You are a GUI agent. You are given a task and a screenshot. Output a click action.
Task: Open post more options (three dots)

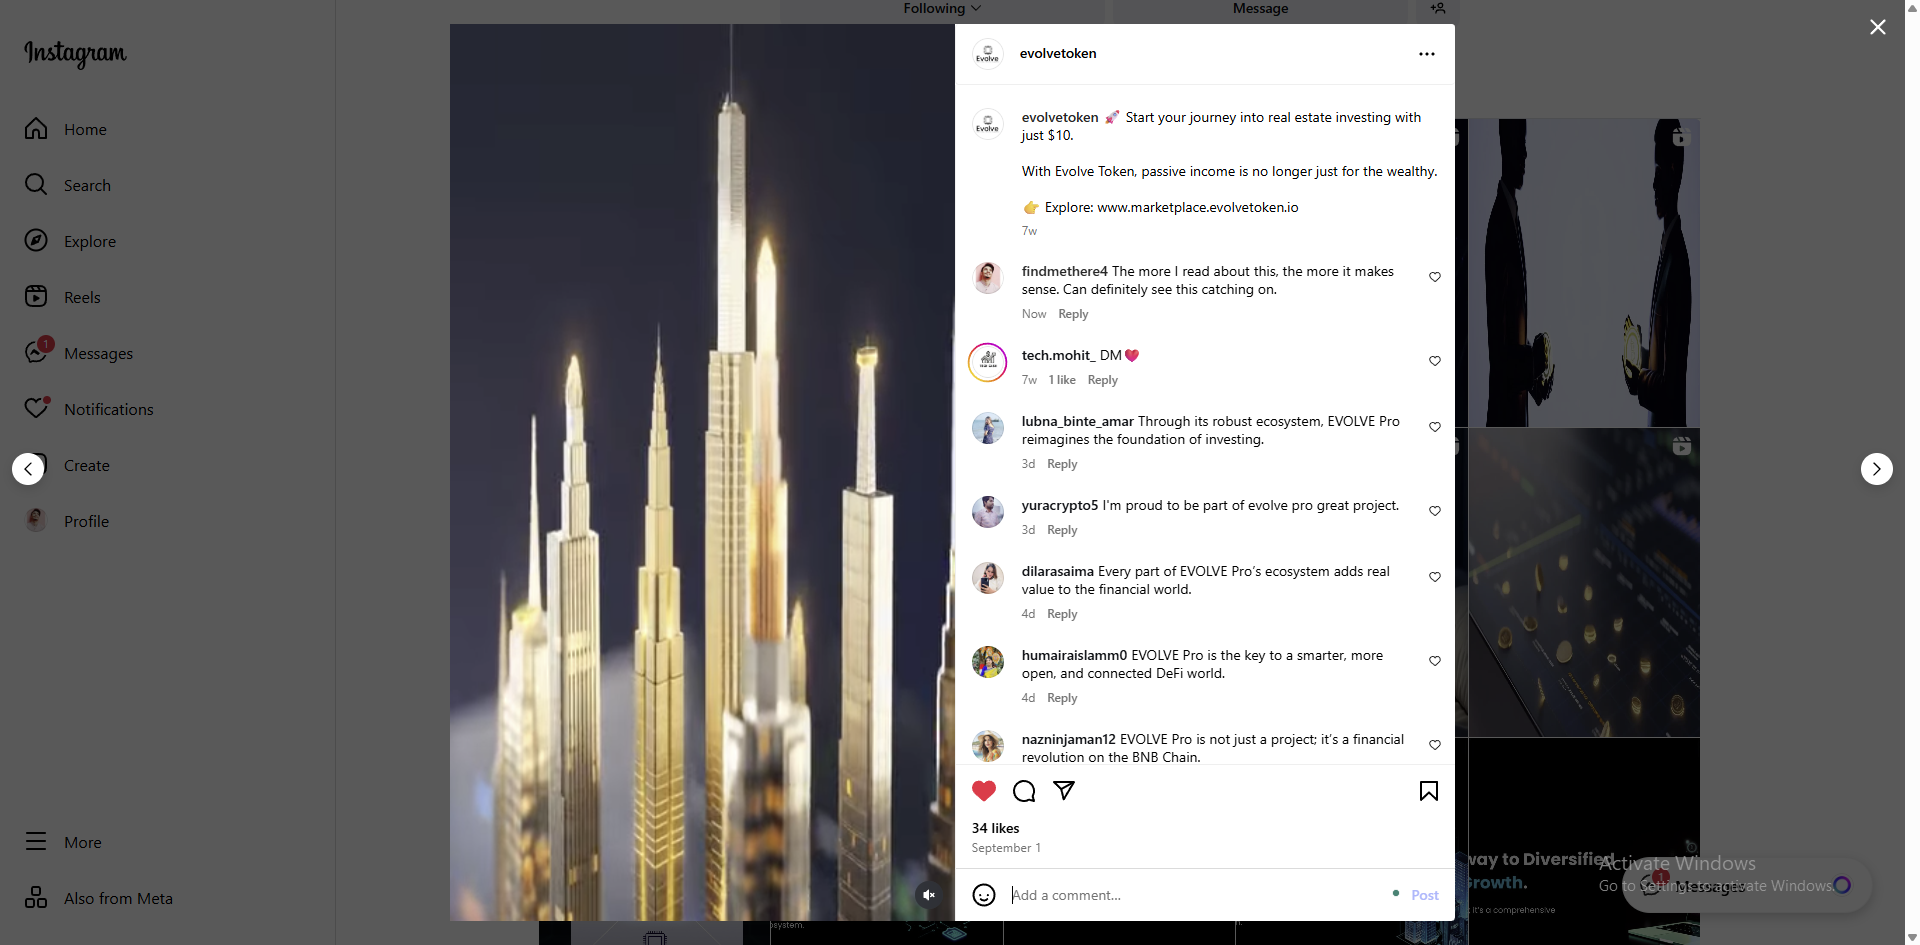point(1427,54)
